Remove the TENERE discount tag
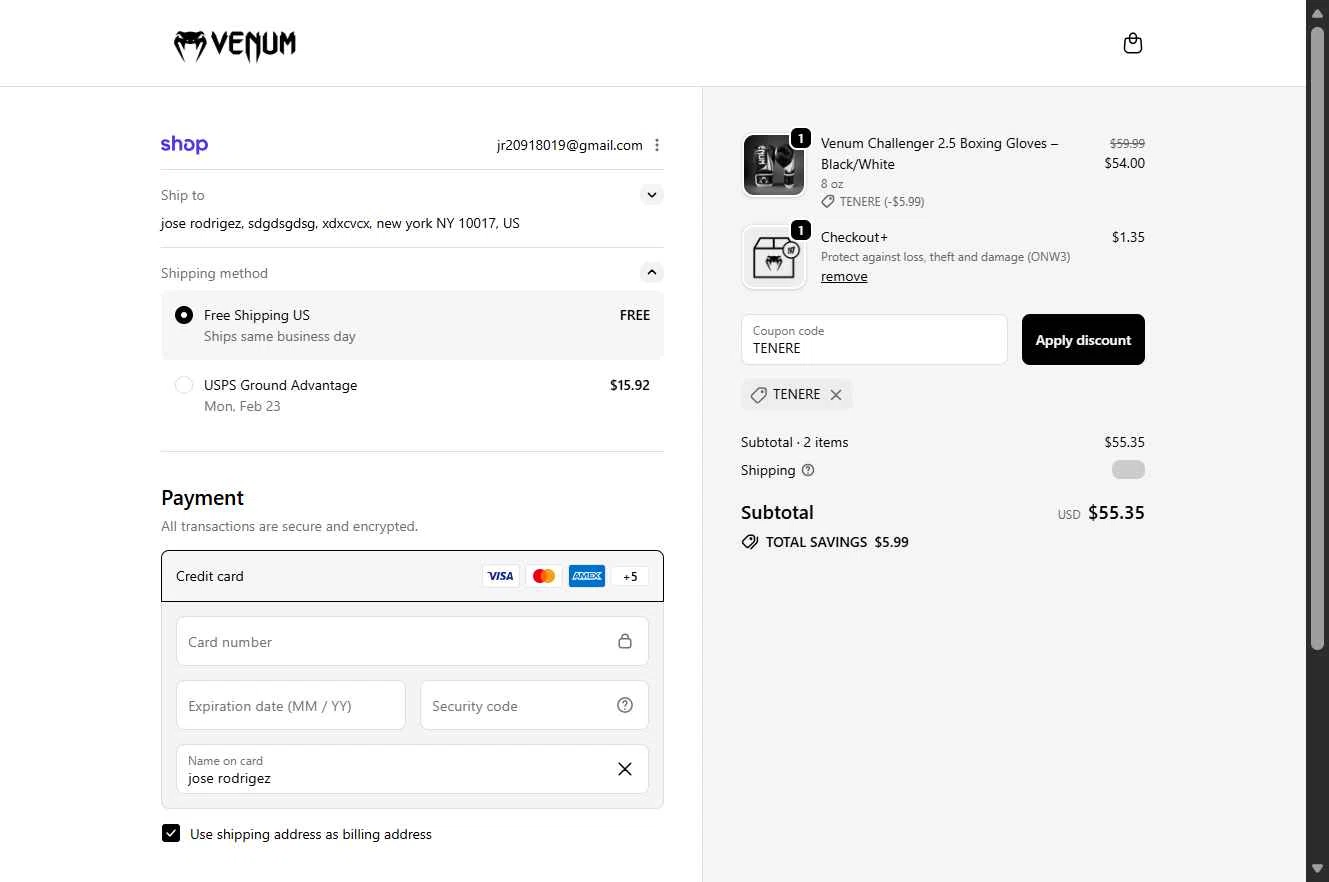Viewport: 1329px width, 882px height. pos(836,395)
